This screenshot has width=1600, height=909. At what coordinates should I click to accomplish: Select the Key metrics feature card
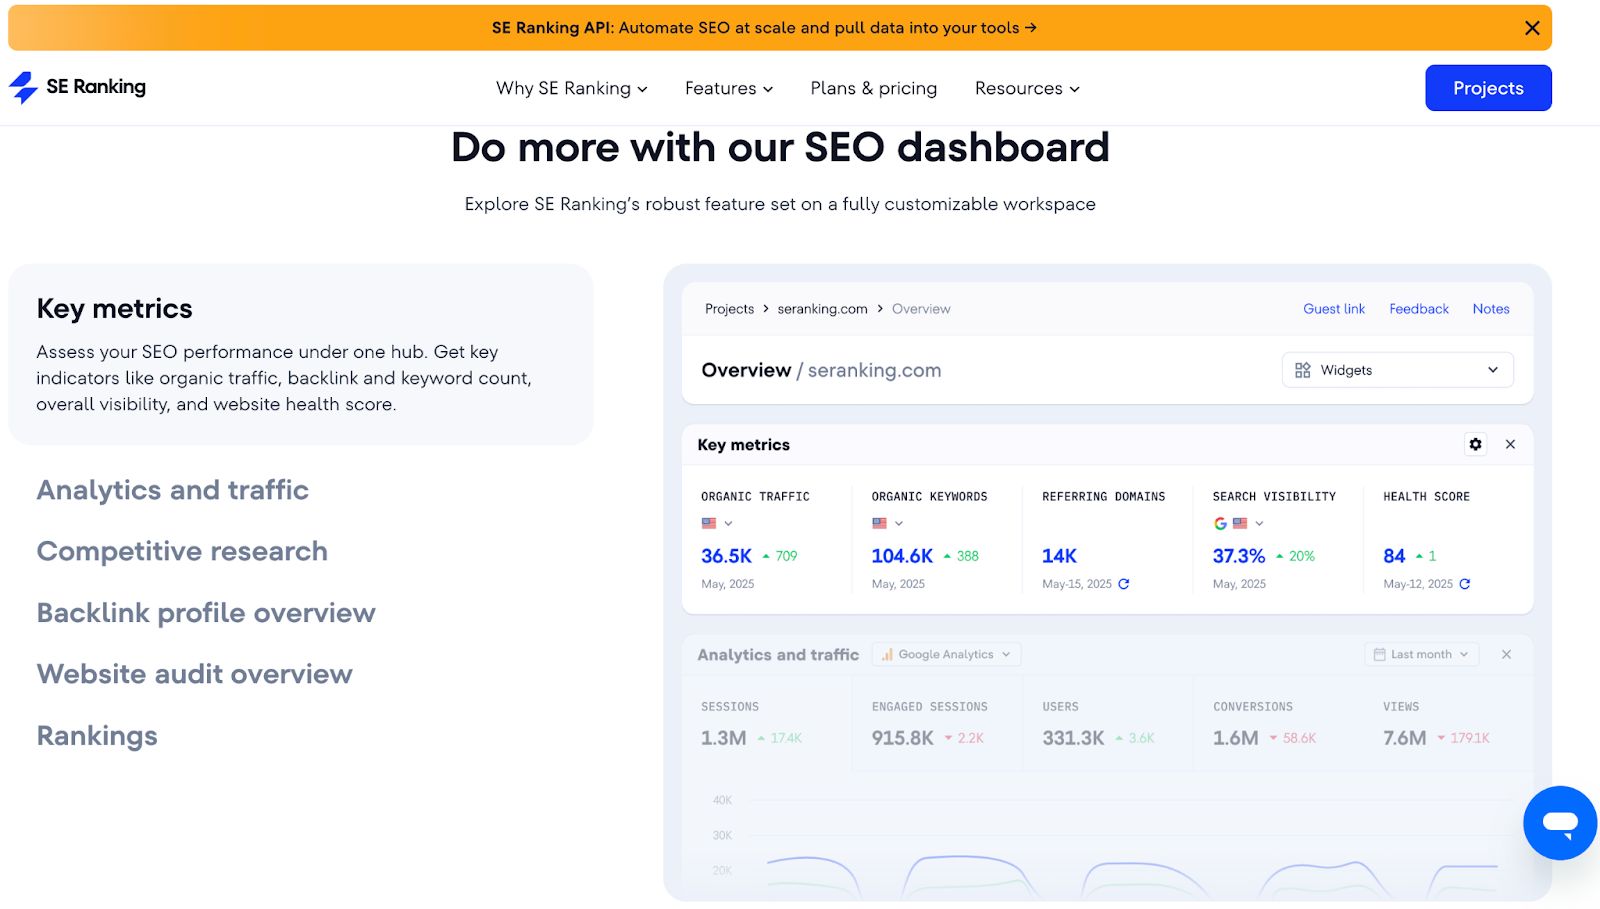301,354
